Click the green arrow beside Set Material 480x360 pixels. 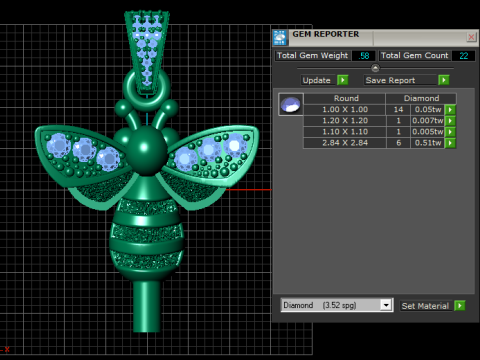[x=459, y=305]
